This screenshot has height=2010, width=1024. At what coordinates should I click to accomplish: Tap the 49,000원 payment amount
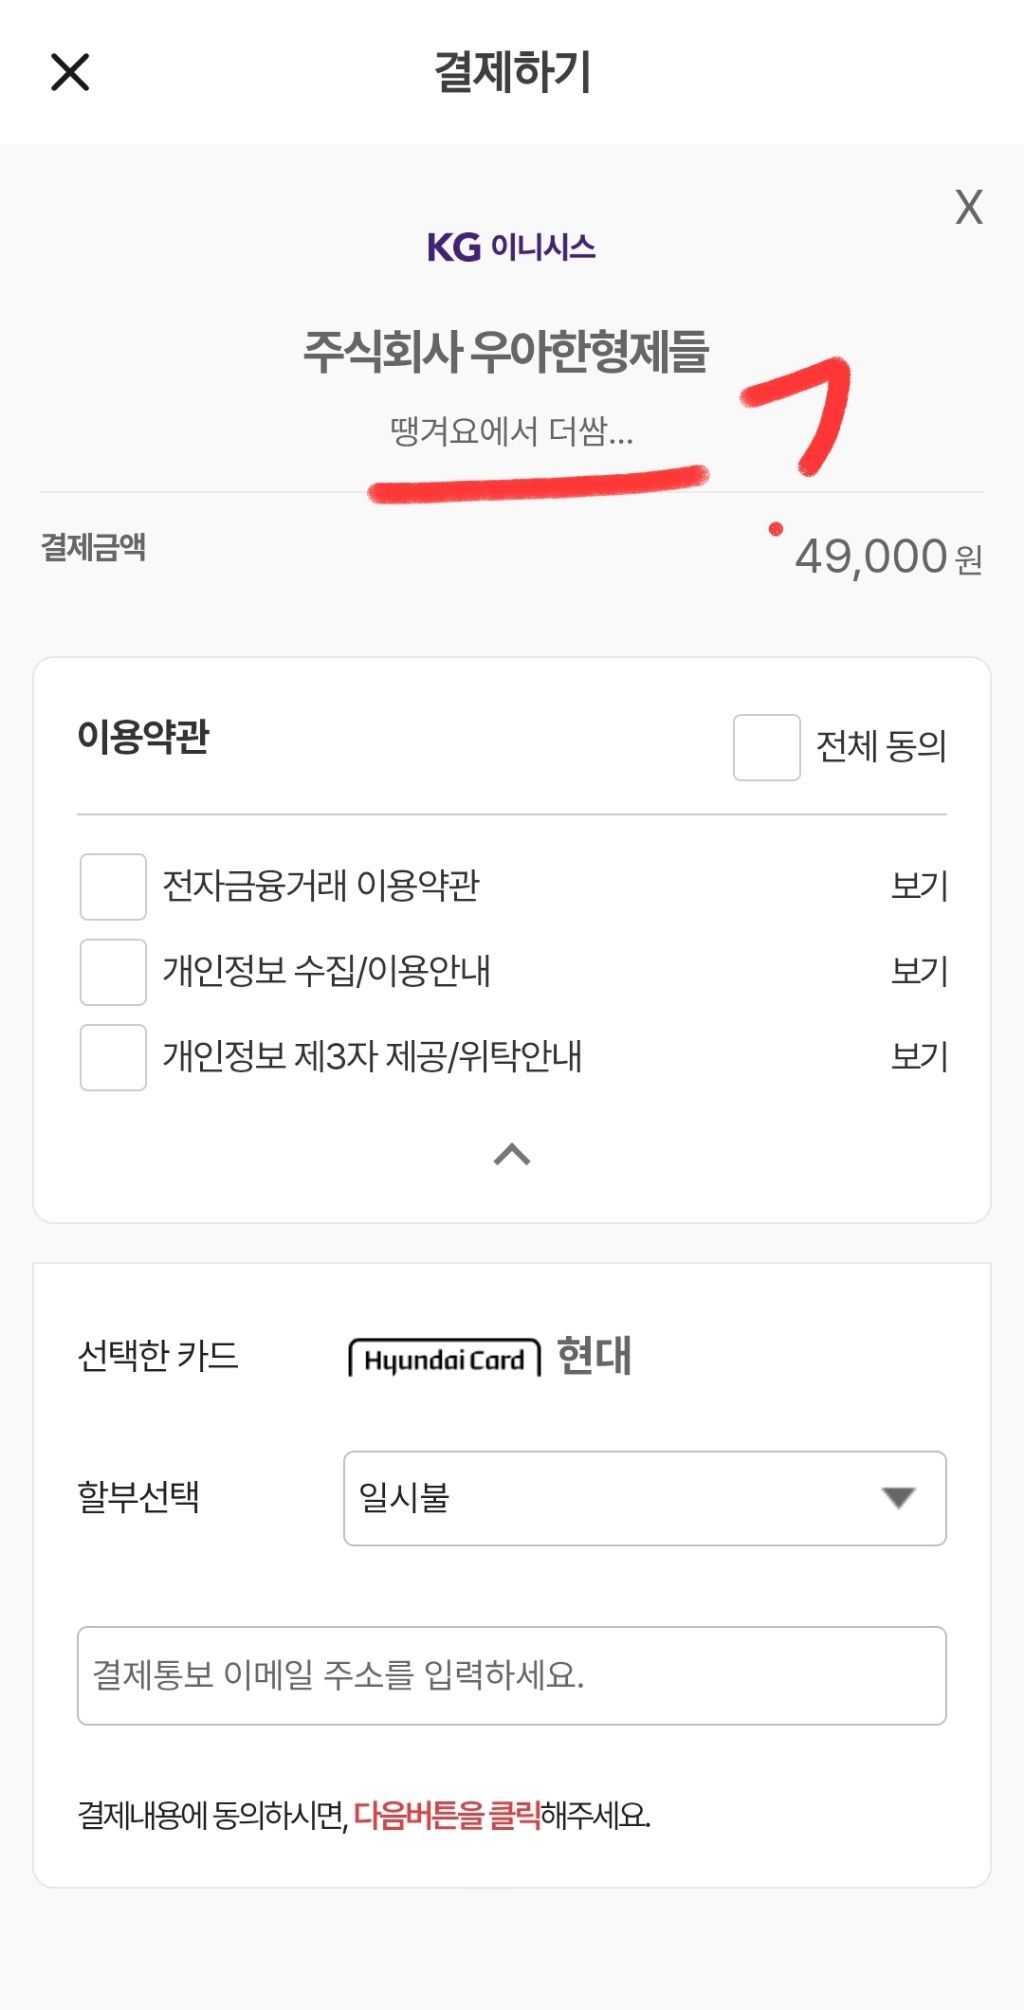tap(887, 557)
